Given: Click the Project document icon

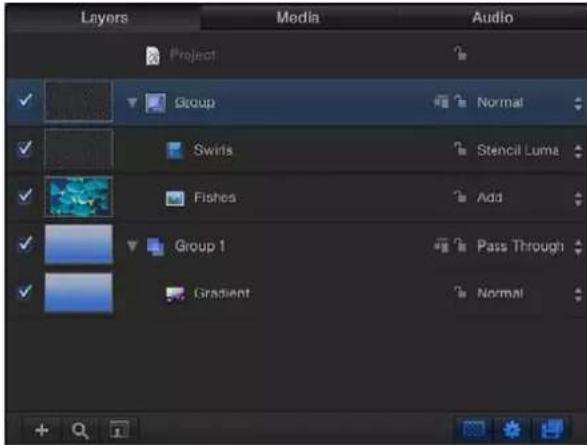Looking at the screenshot, I should coord(153,55).
